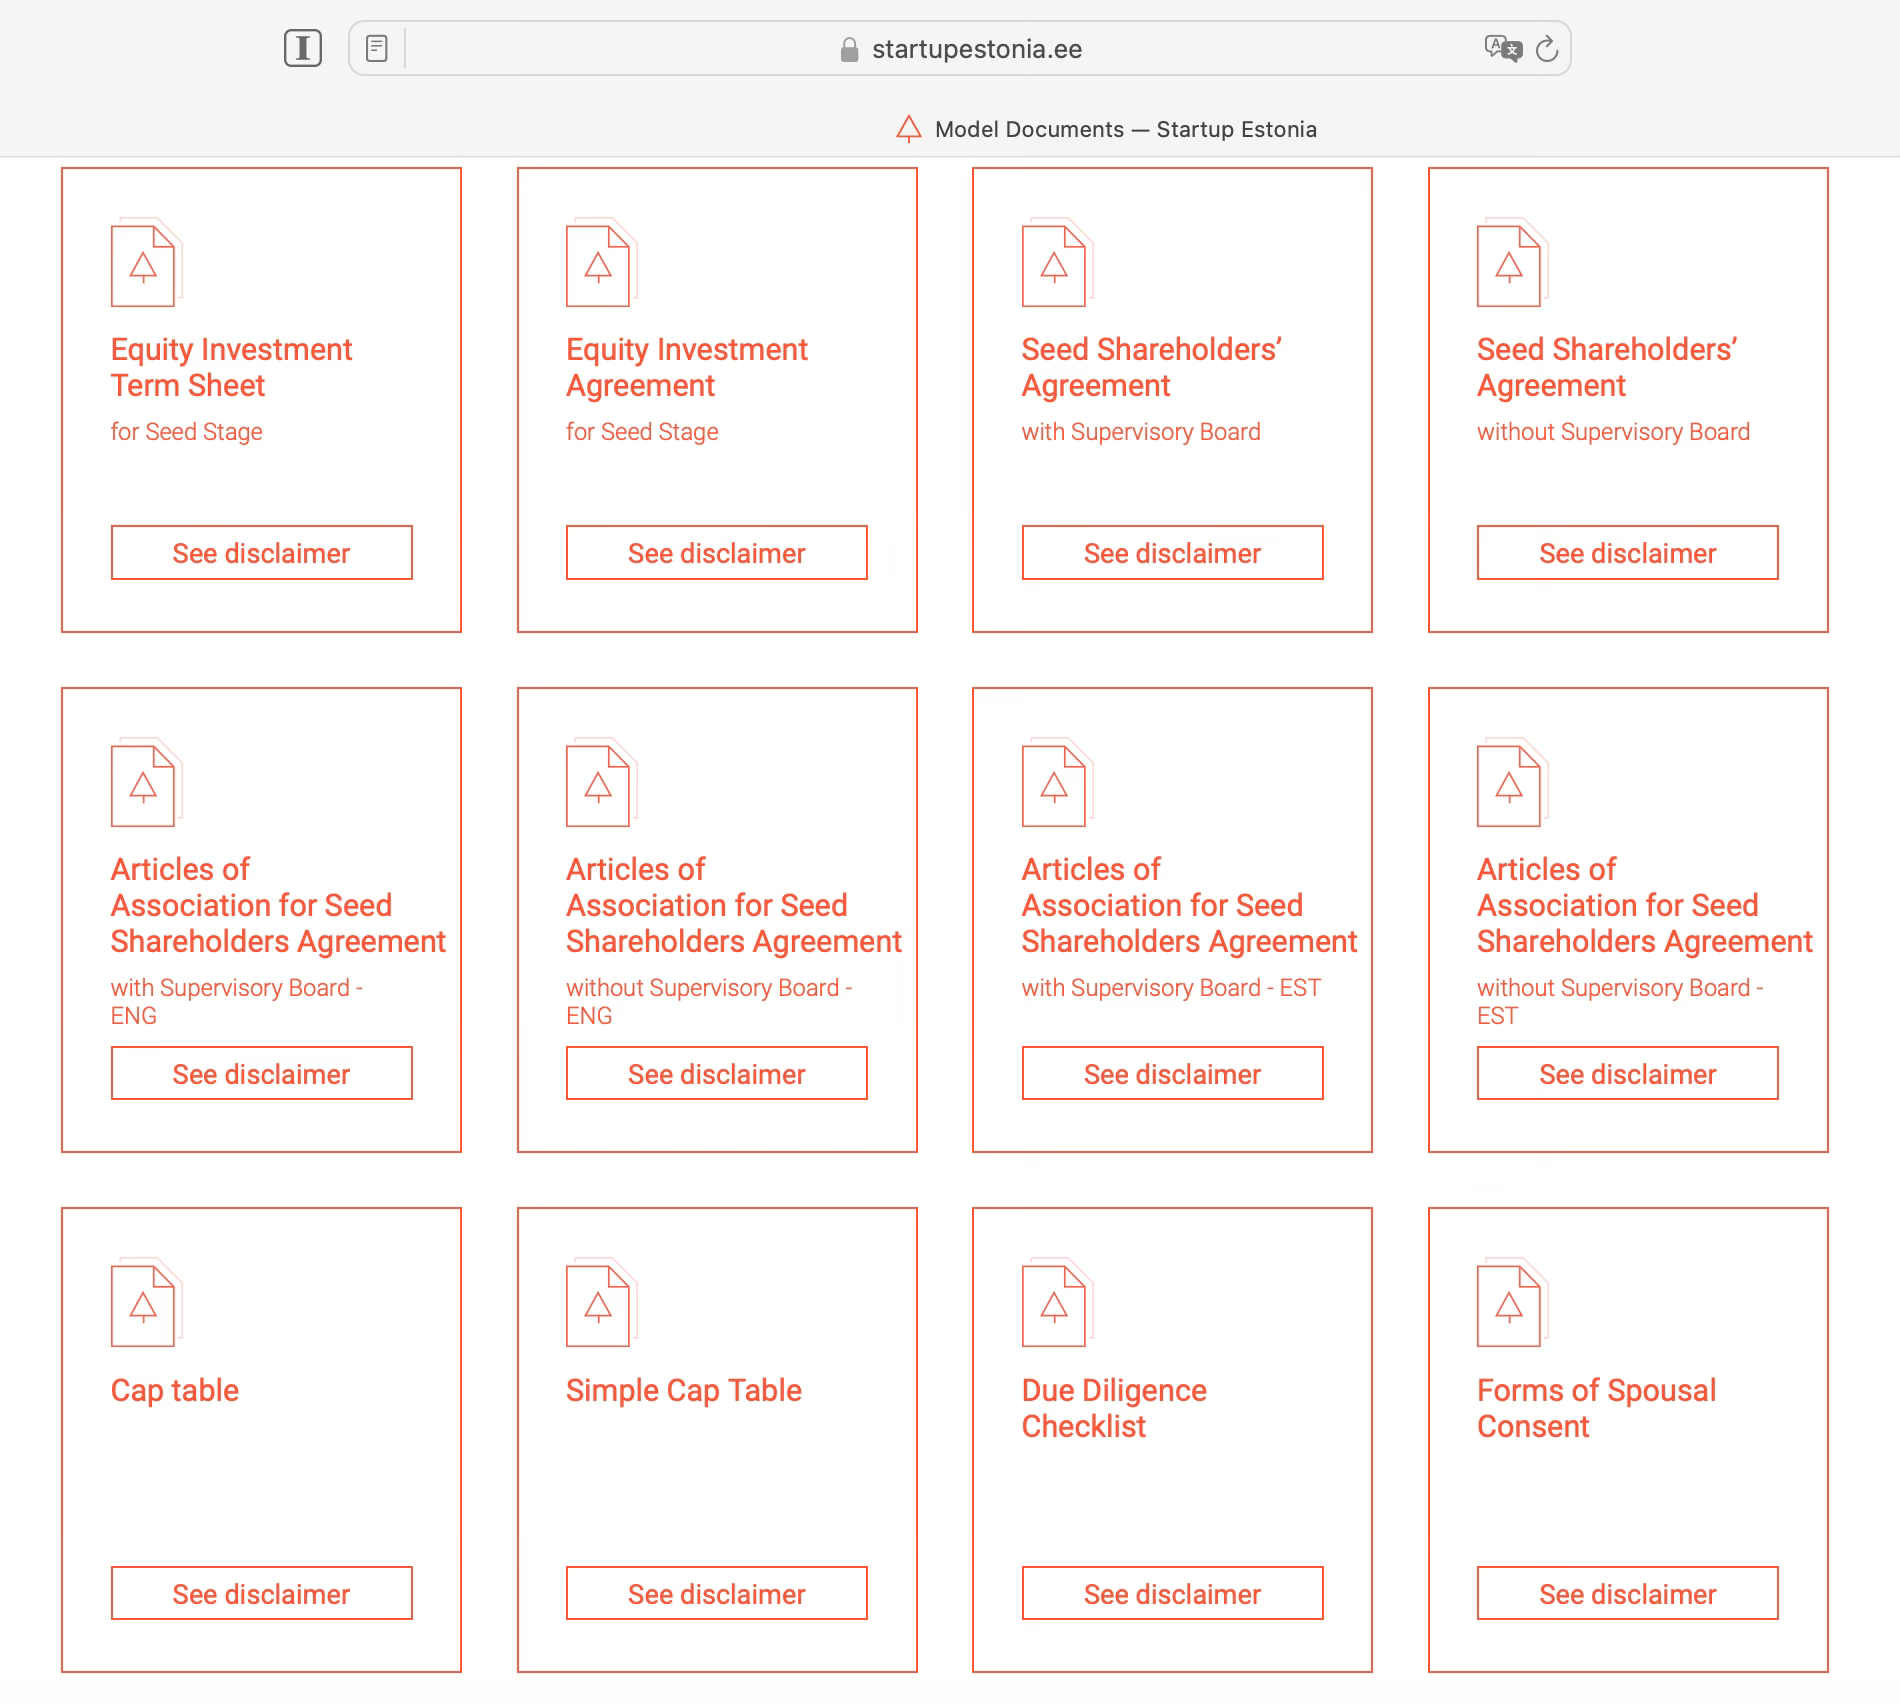The width and height of the screenshot is (1900, 1704).
Task: Click the Instapaper extension icon in toolbar
Action: (302, 48)
